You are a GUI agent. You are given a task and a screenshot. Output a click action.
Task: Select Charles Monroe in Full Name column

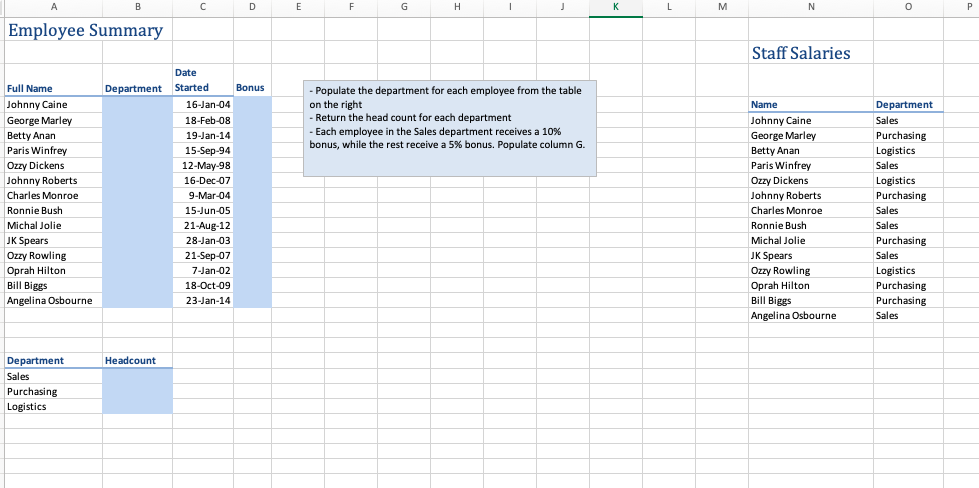(54, 195)
